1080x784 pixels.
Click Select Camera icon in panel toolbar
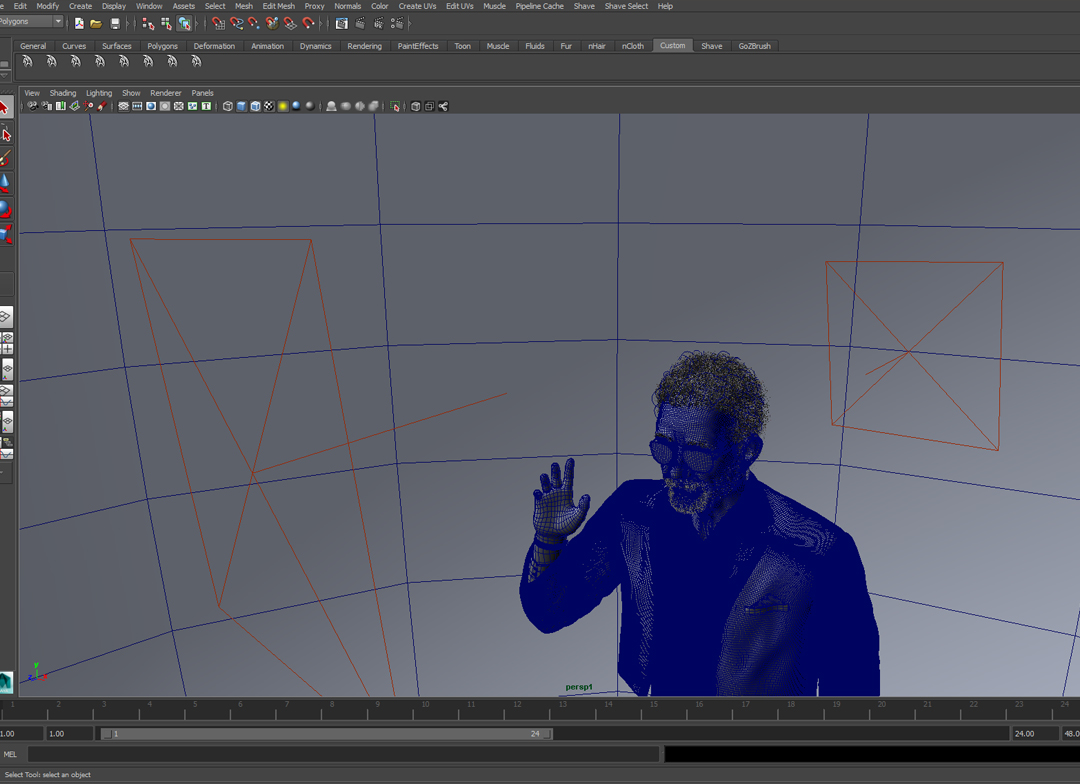tap(32, 106)
